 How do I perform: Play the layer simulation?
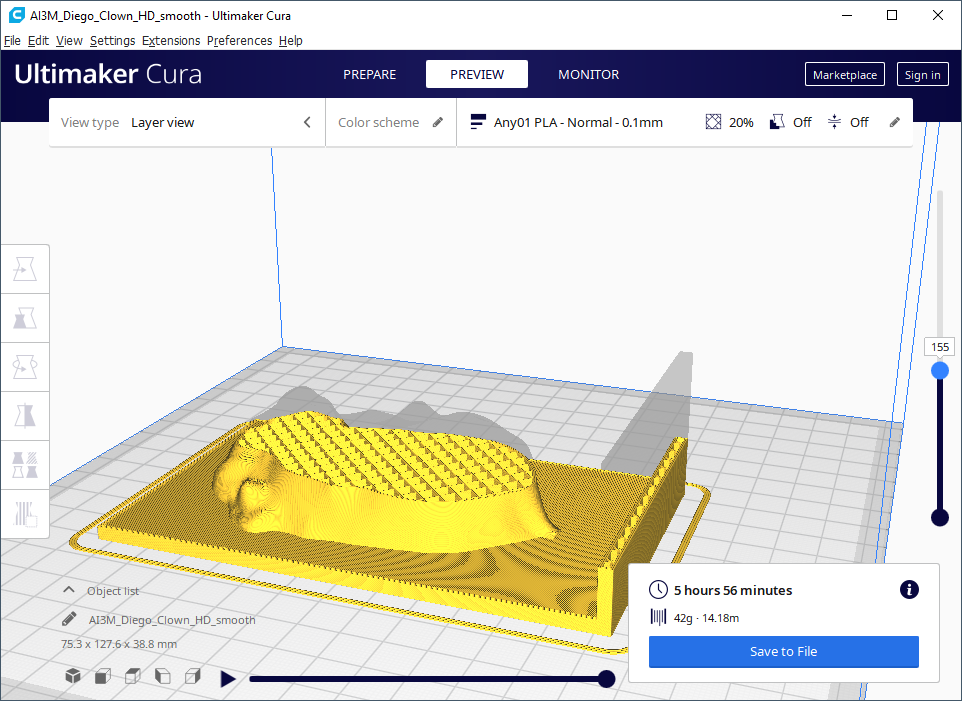pyautogui.click(x=228, y=679)
